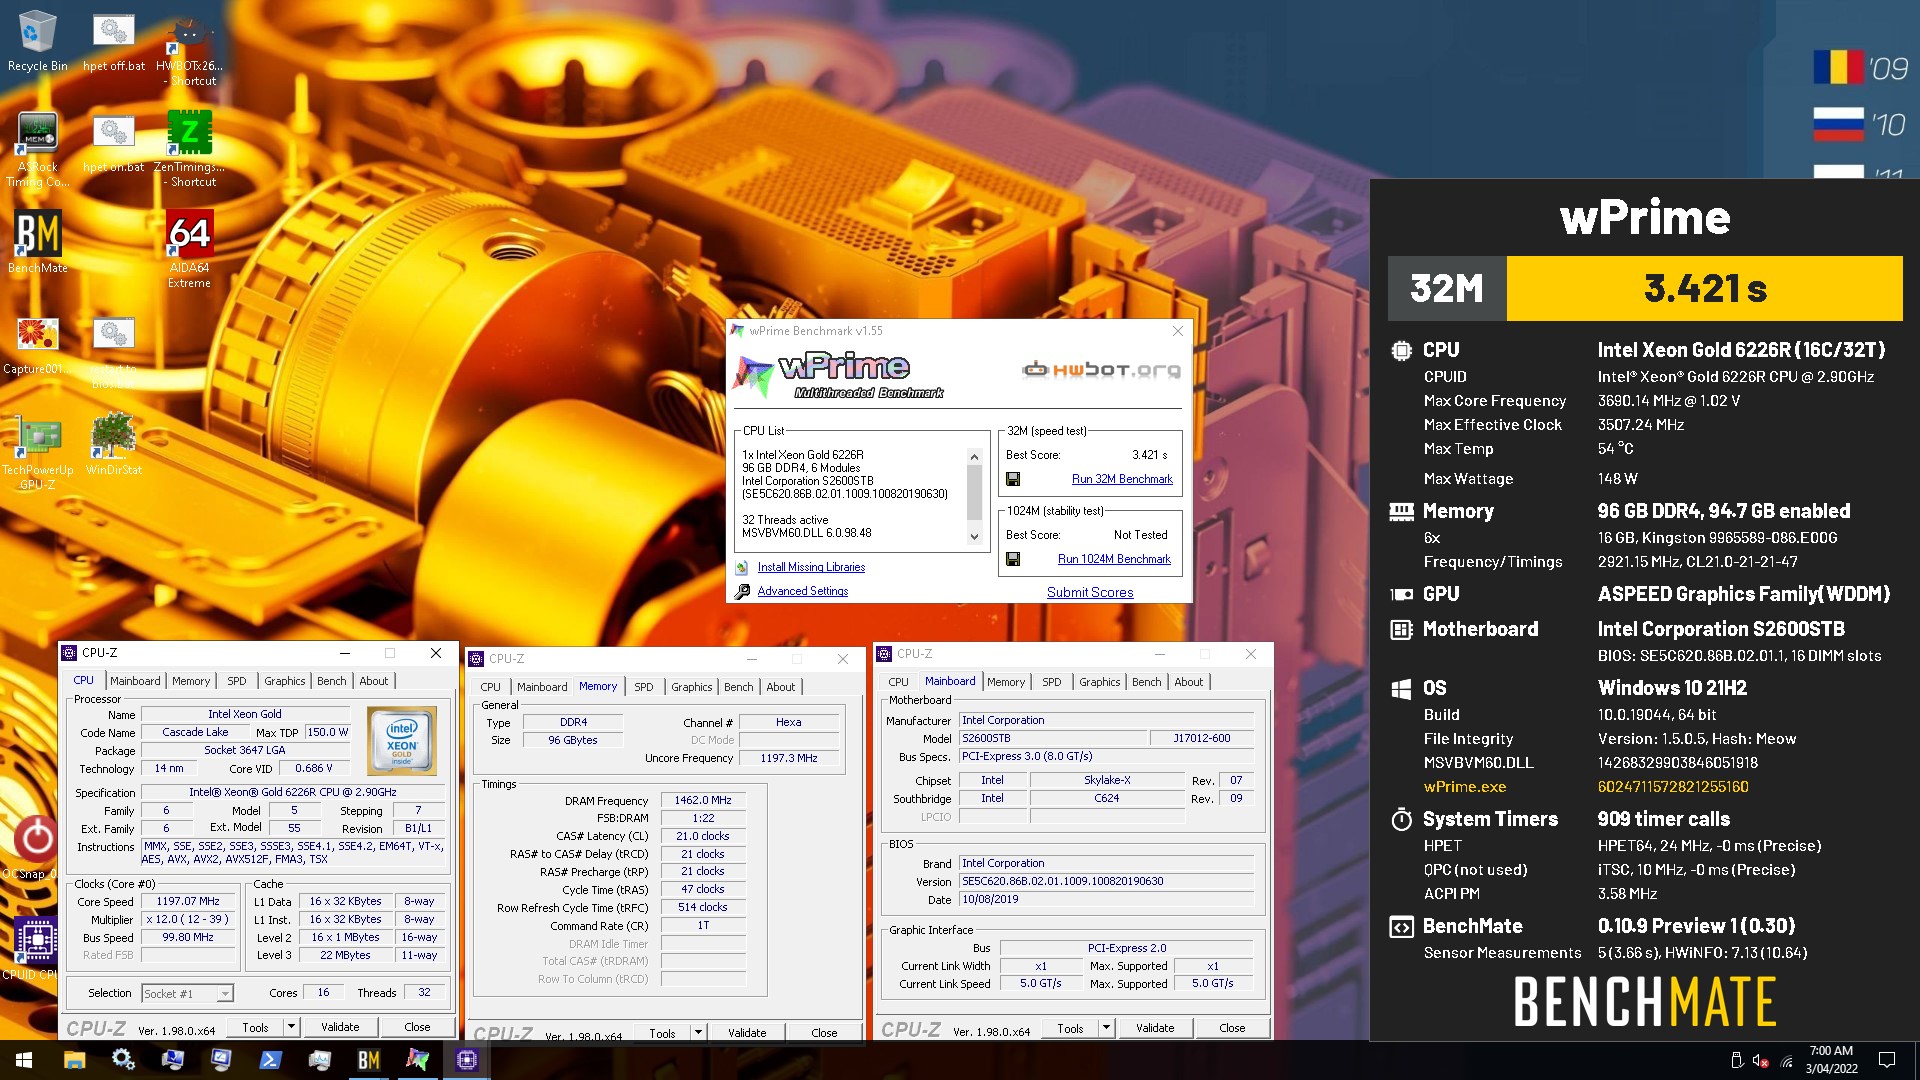Open the About tab in right CPU-Z window
The width and height of the screenshot is (1920, 1080).
tap(1189, 682)
